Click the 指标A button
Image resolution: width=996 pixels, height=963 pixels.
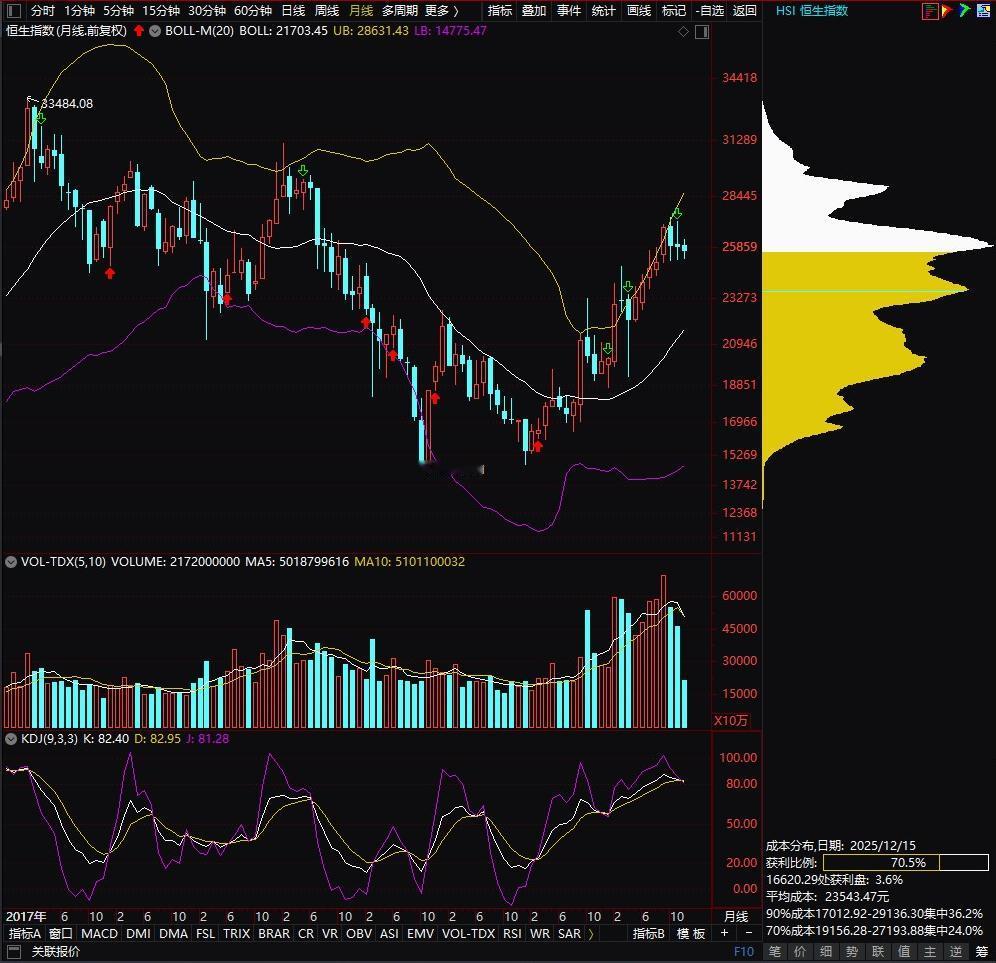[25, 934]
